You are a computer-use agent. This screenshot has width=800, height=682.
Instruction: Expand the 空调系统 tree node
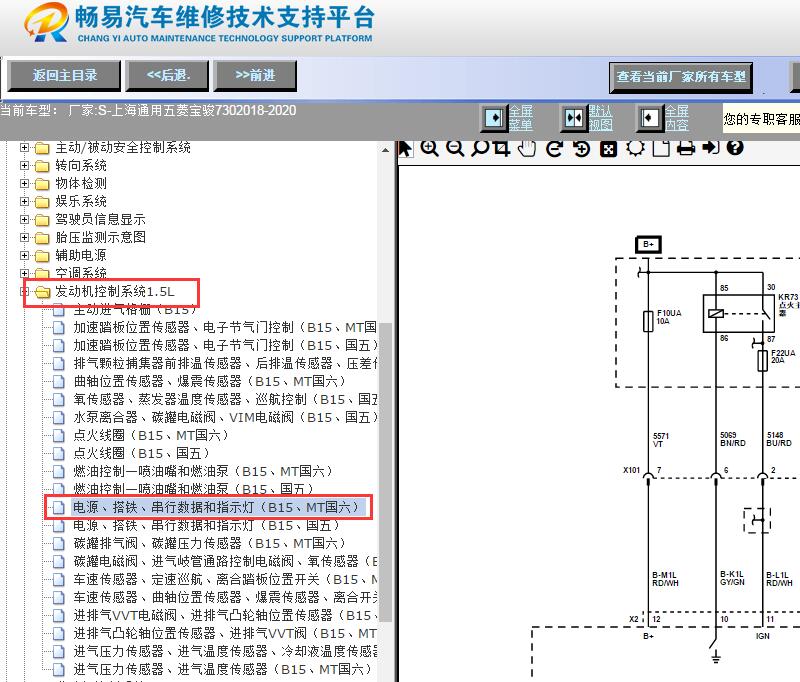24,273
